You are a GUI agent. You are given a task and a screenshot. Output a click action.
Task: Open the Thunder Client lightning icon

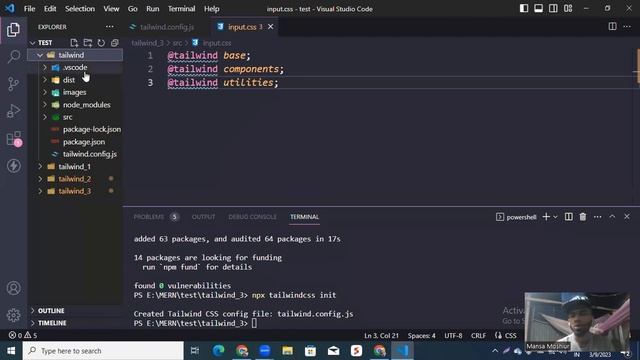pyautogui.click(x=13, y=166)
